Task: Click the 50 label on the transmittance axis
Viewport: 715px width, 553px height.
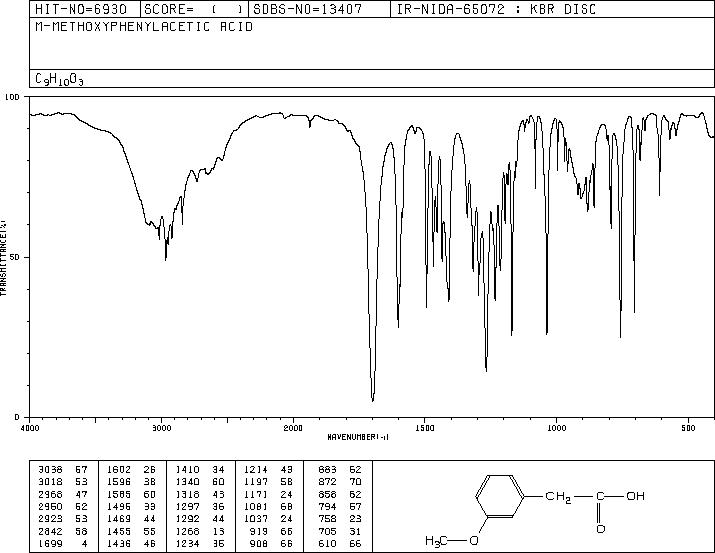Action: coord(15,257)
